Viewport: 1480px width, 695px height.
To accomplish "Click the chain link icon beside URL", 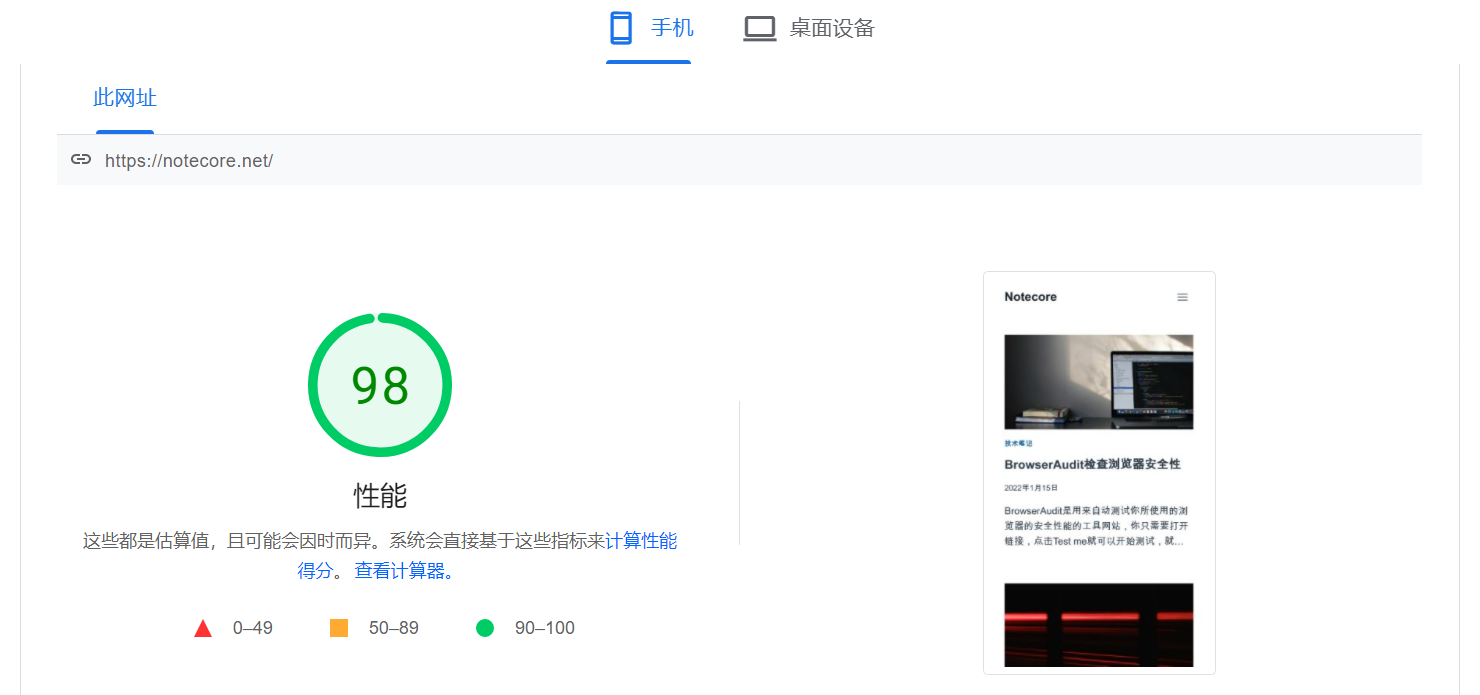I will coord(81,160).
